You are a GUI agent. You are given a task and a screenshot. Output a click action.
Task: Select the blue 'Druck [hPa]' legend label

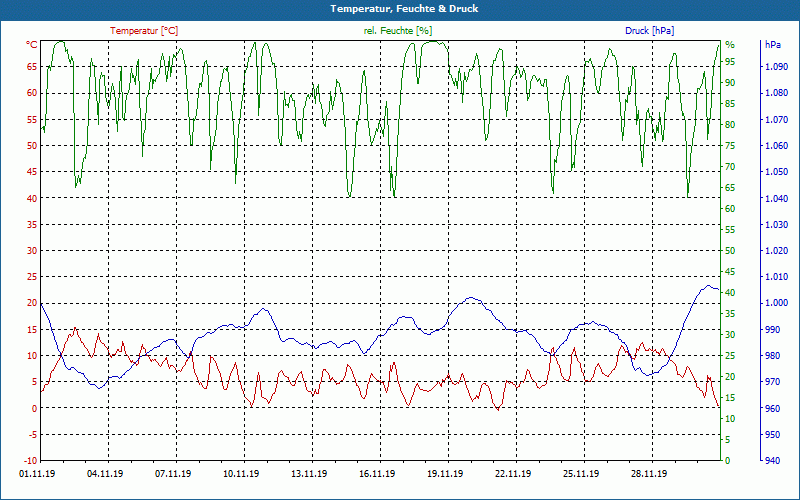[x=649, y=31]
